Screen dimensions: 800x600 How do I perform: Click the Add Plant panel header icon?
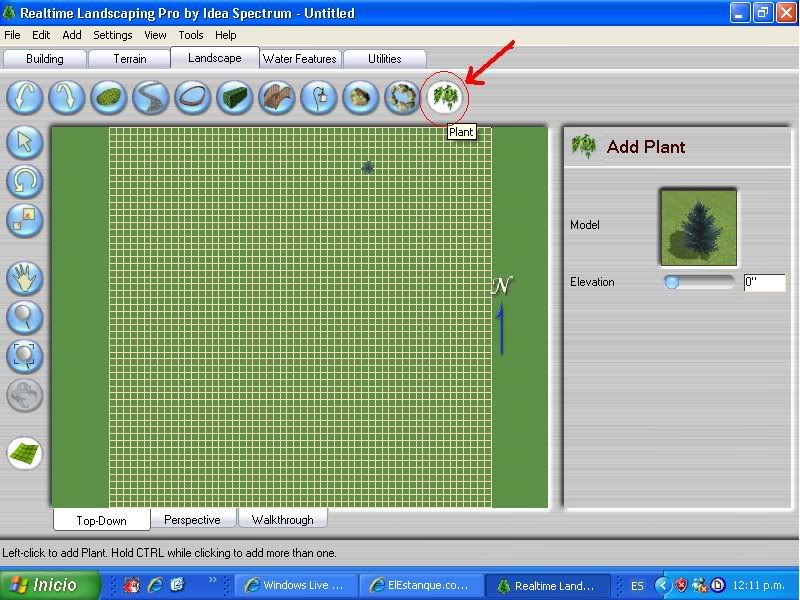584,146
